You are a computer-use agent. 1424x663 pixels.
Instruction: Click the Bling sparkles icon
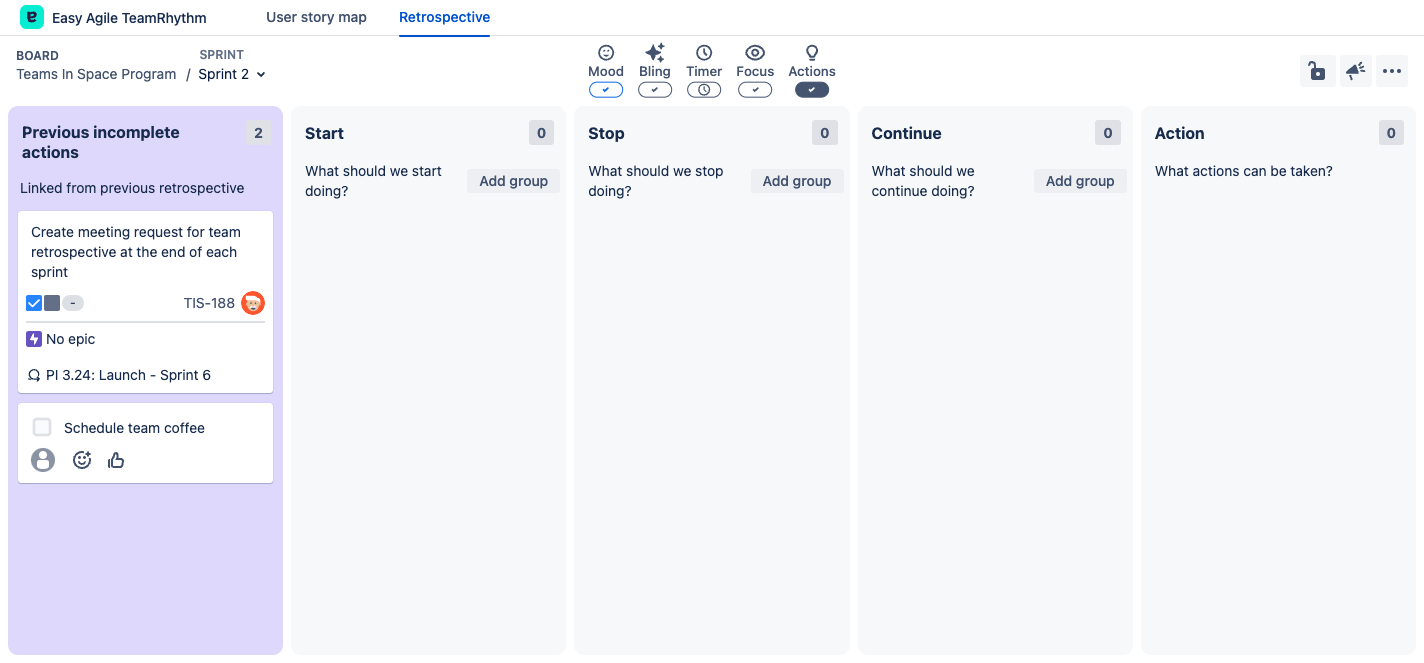655,53
